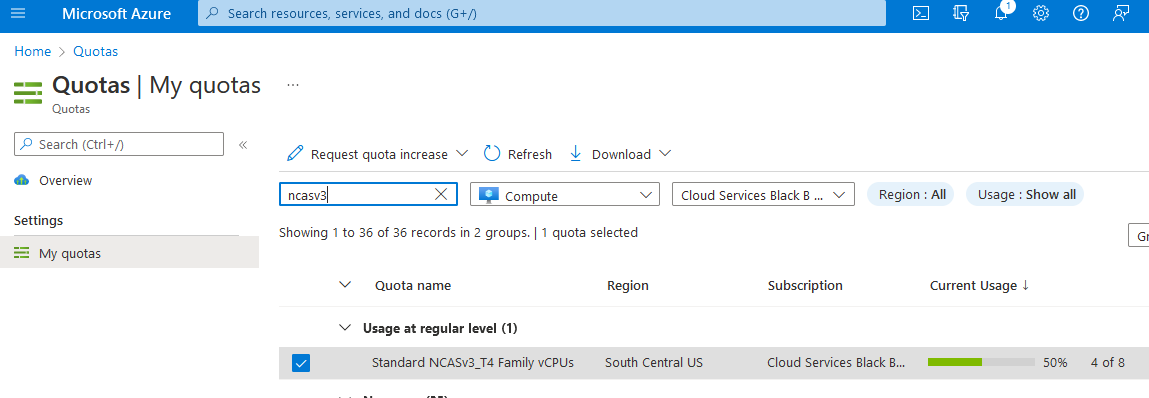Click the 50% usage percentage
Screen dimensions: 1149x398
[x=1055, y=363]
